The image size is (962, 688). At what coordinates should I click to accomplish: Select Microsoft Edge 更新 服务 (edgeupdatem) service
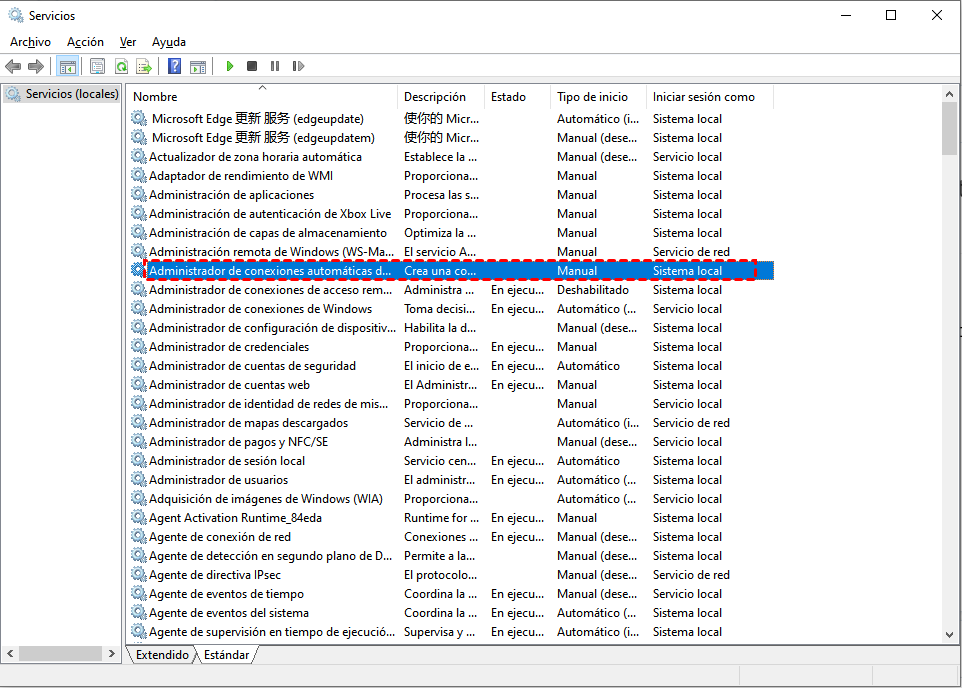pyautogui.click(x=452, y=137)
